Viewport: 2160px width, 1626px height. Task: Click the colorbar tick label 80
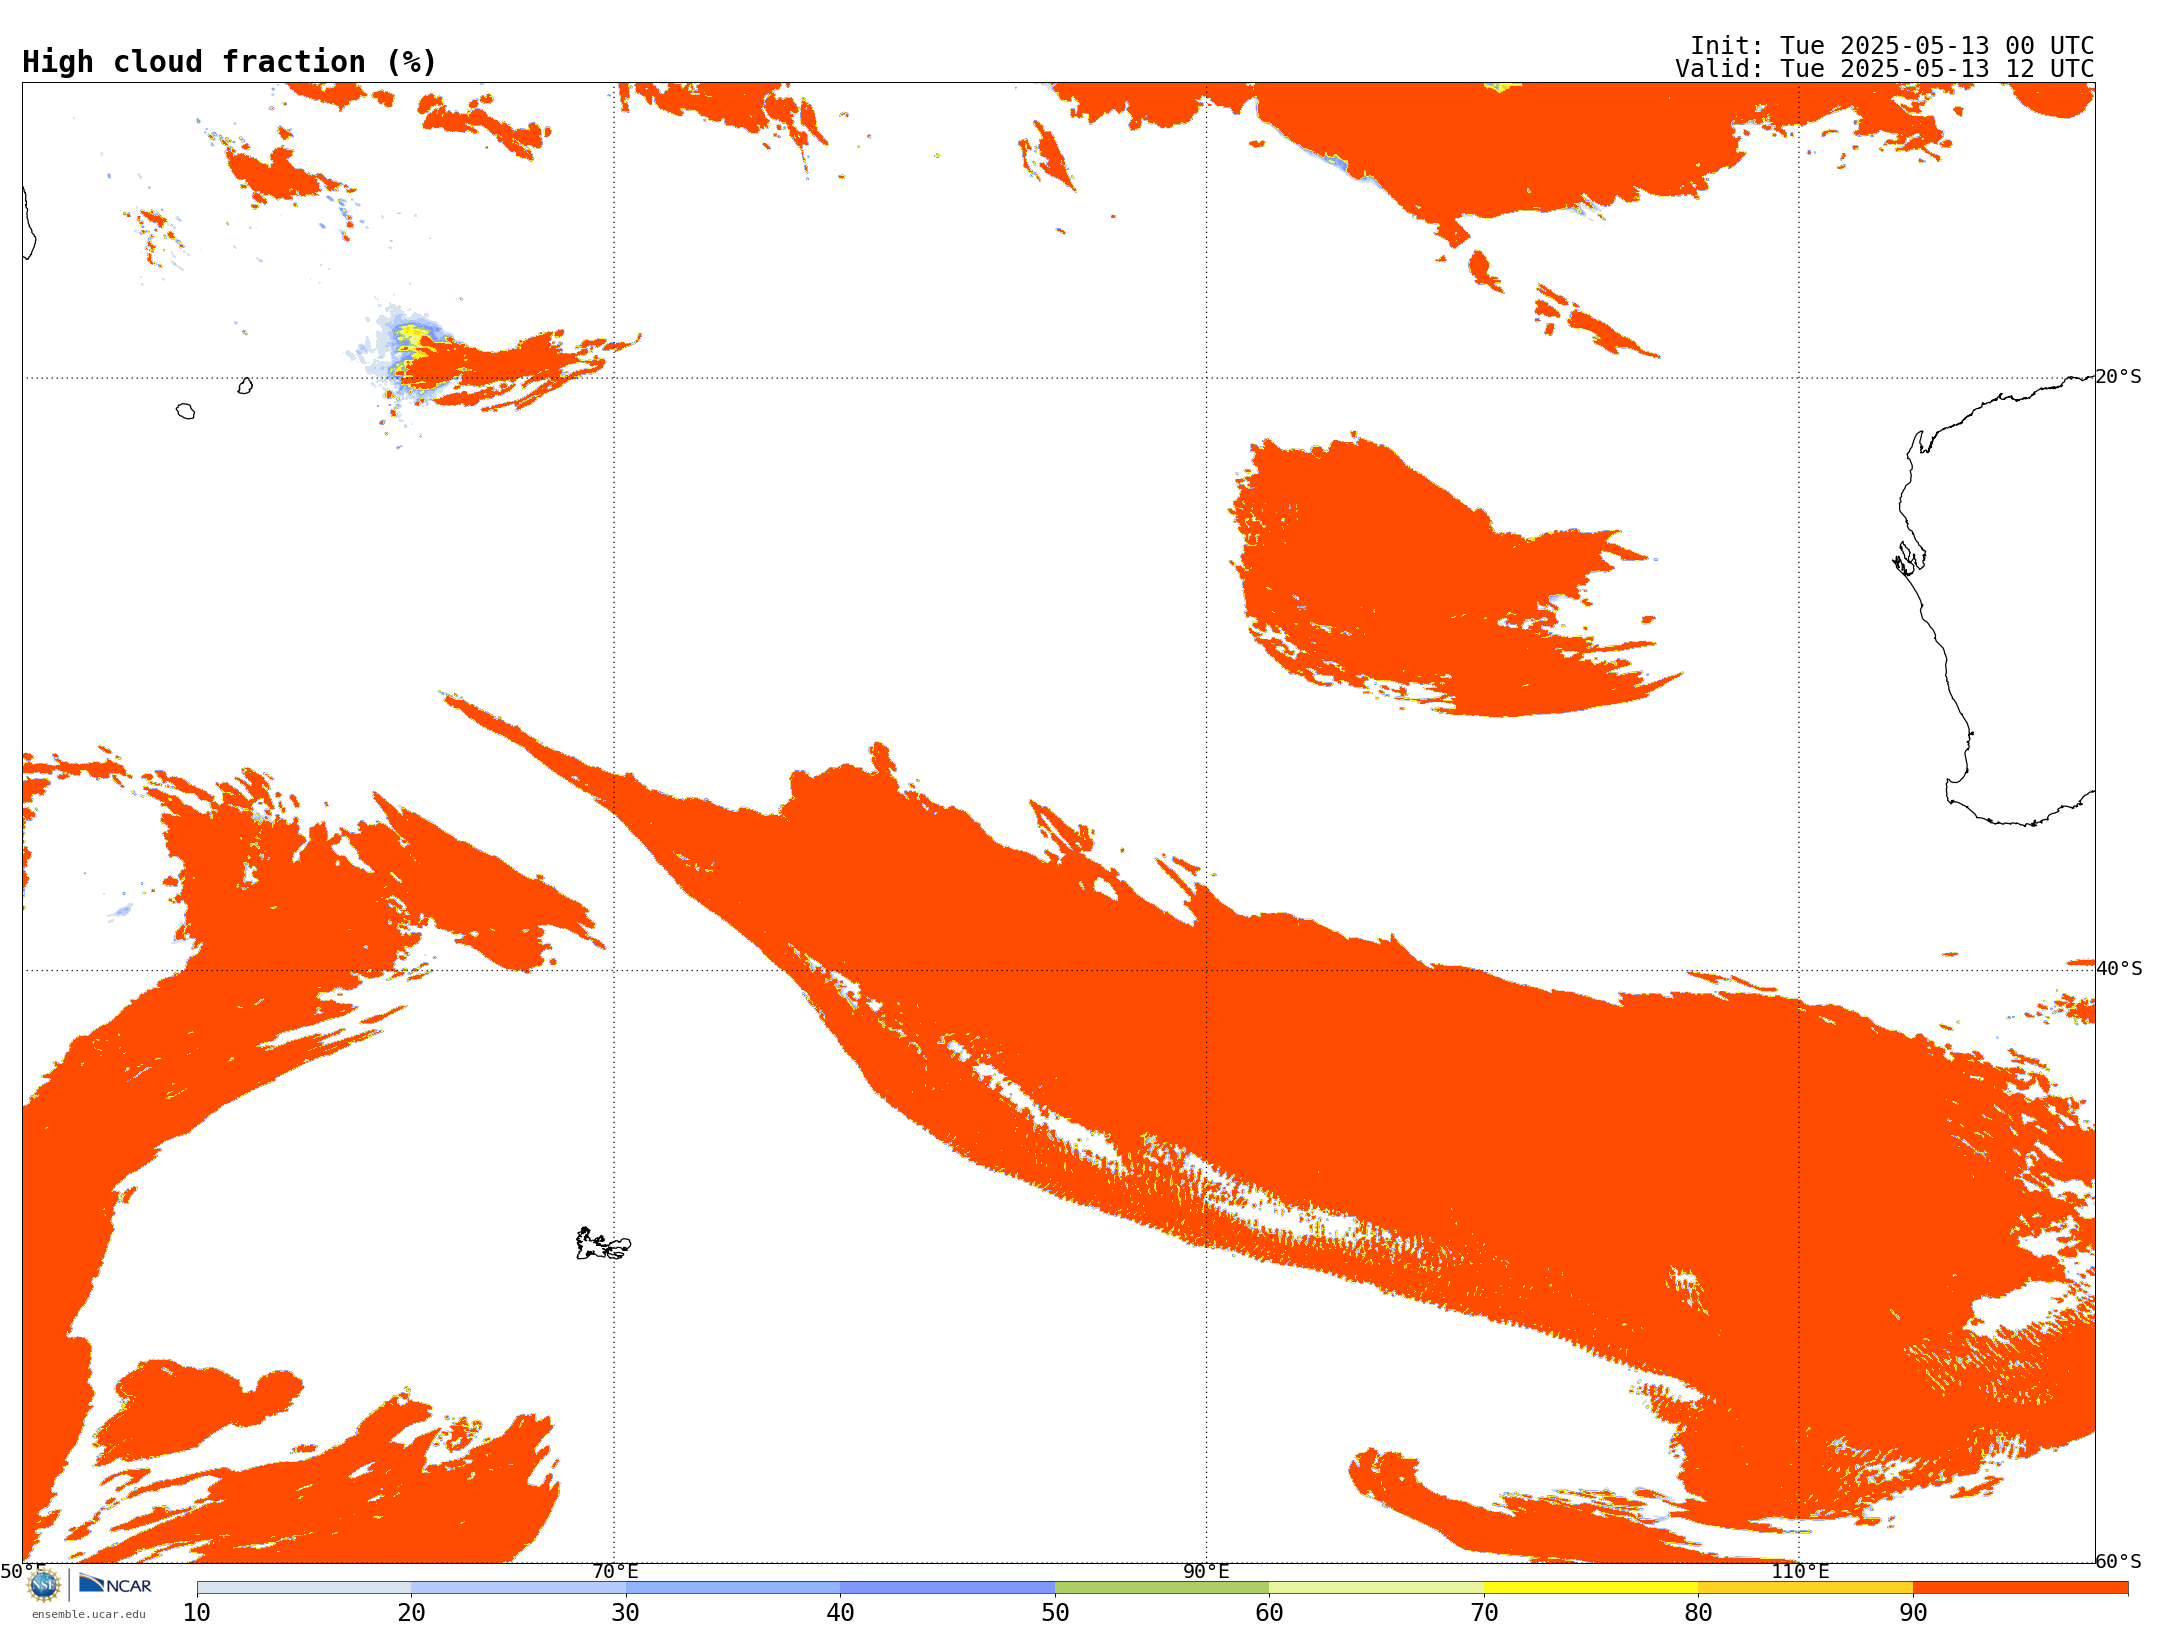click(1698, 1612)
